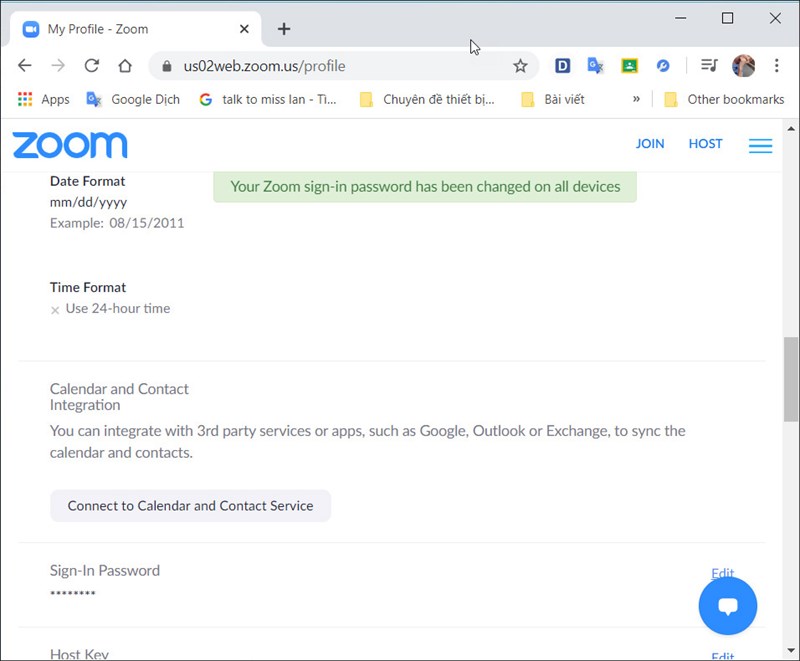Click the Zoom logo
Screen dimensions: 800x661
(x=70, y=144)
